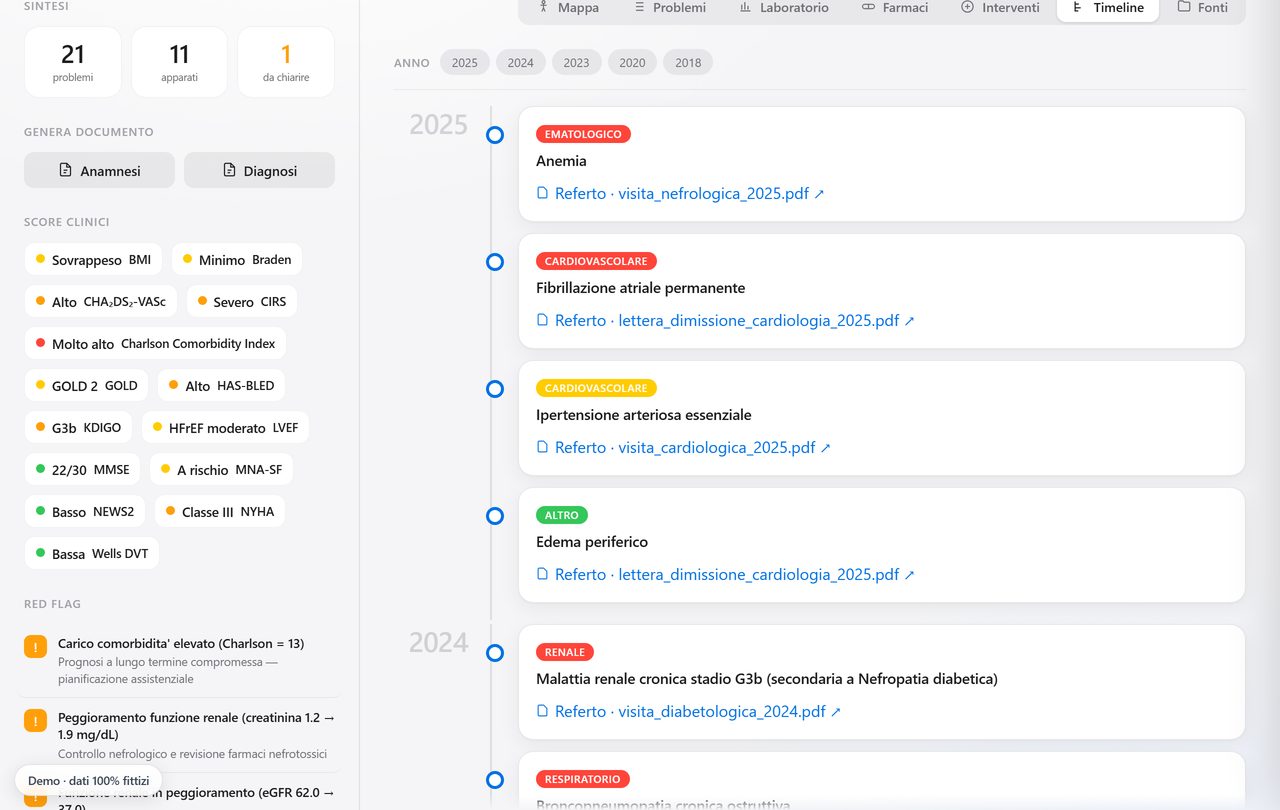Filter the timeline by the 2025 year chip

coord(465,62)
